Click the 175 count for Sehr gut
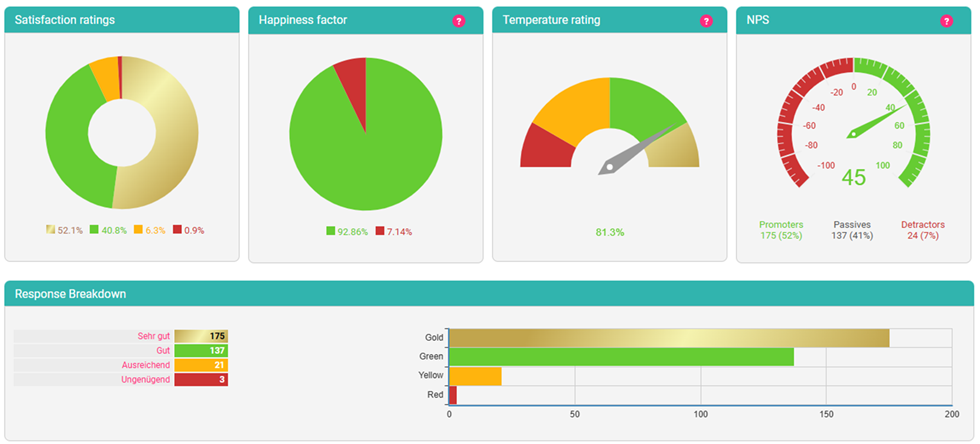Image resolution: width=980 pixels, height=444 pixels. 201,336
